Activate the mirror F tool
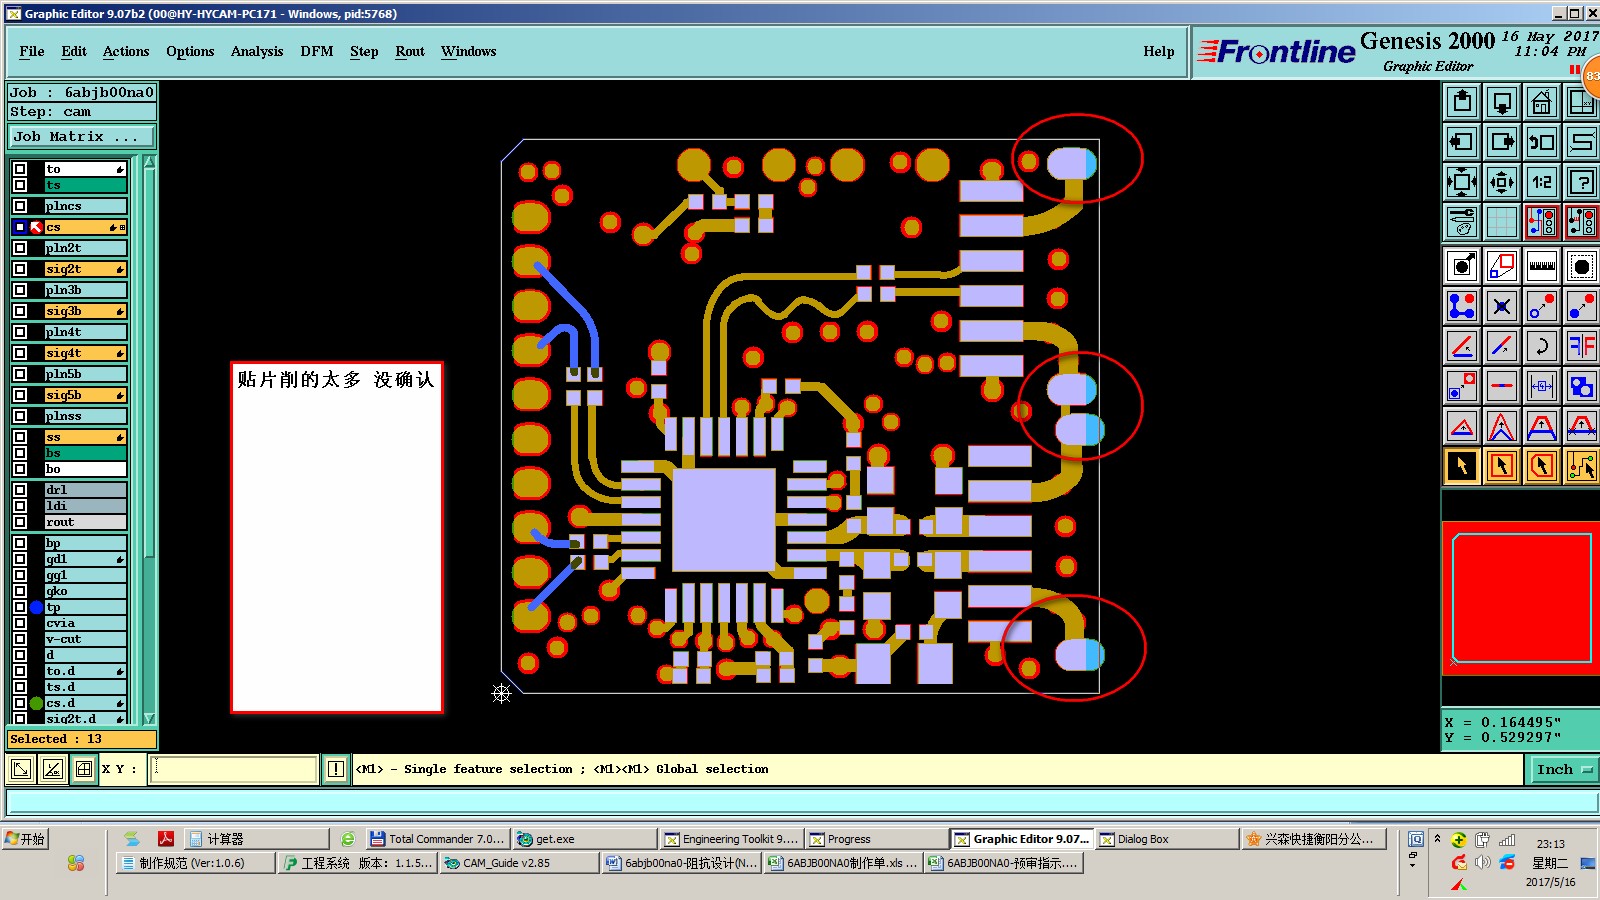The width and height of the screenshot is (1600, 900). point(1581,346)
